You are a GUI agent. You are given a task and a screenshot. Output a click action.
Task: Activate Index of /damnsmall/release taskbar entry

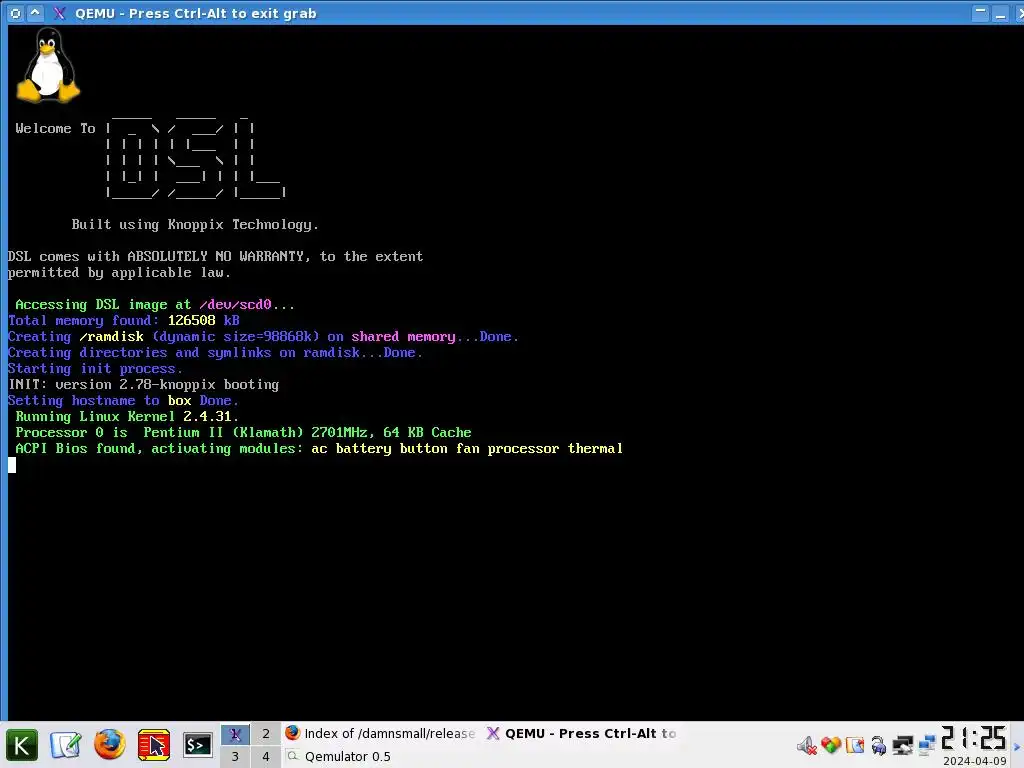[x=381, y=733]
